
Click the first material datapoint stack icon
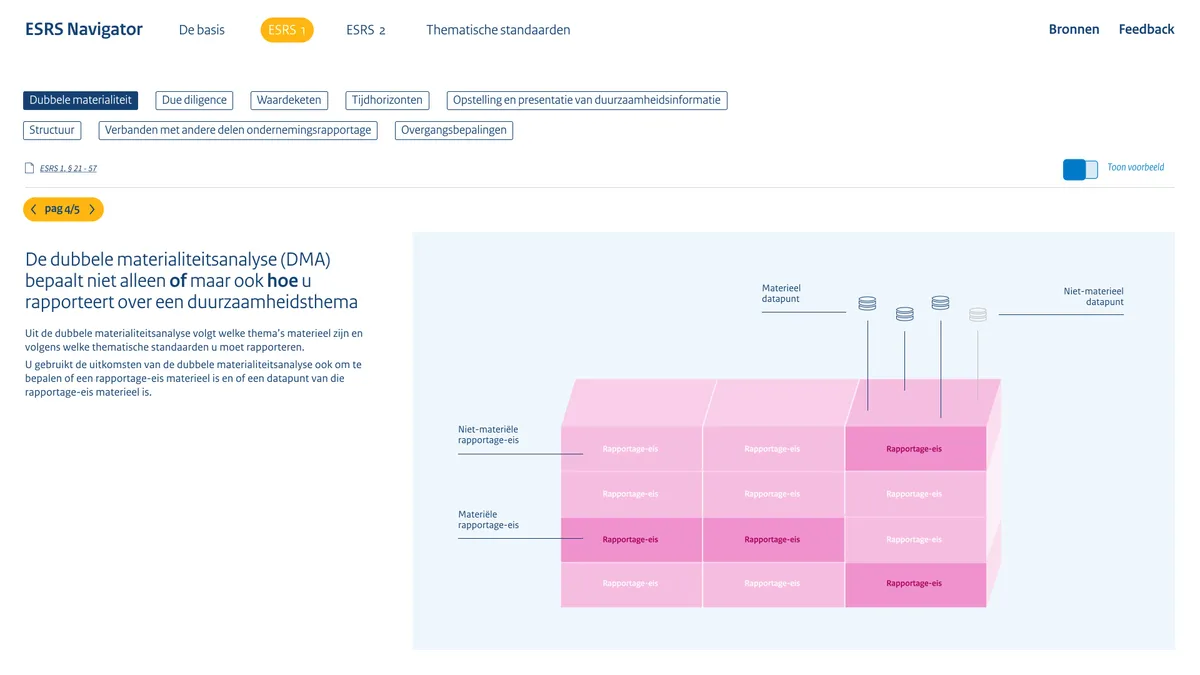pos(867,303)
